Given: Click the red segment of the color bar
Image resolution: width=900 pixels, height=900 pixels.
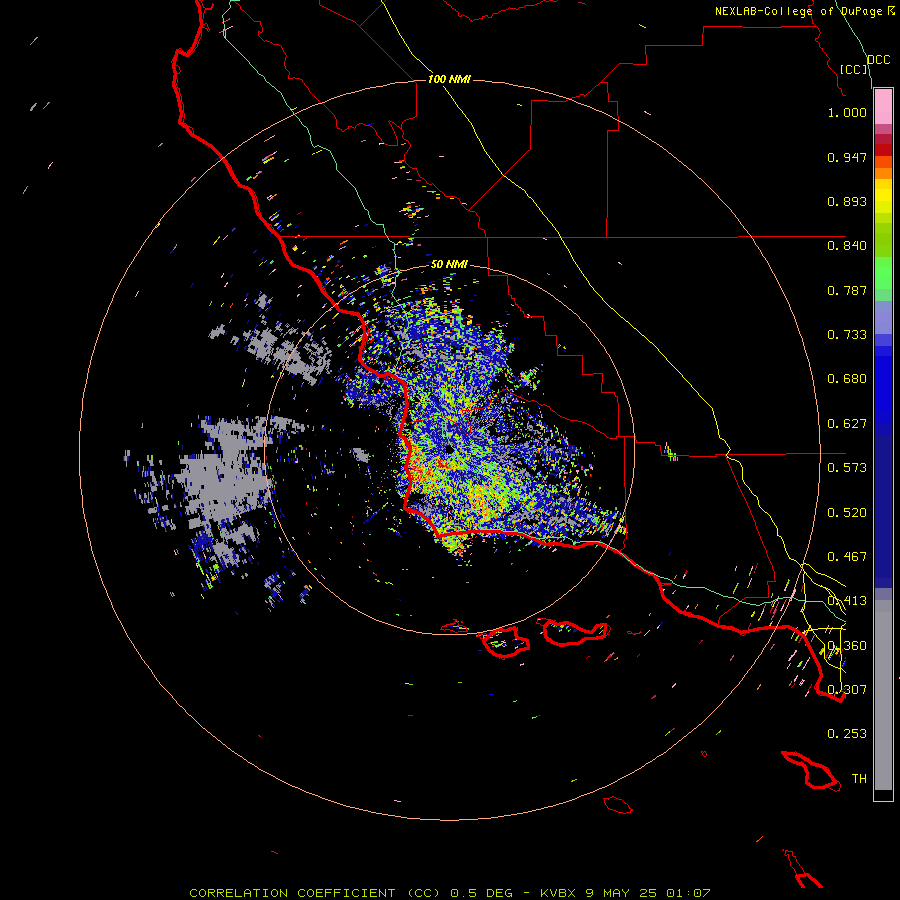Looking at the screenshot, I should [883, 150].
